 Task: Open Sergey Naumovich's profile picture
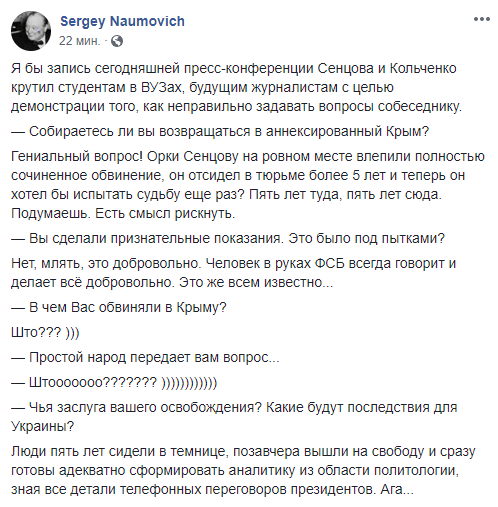coord(31,31)
